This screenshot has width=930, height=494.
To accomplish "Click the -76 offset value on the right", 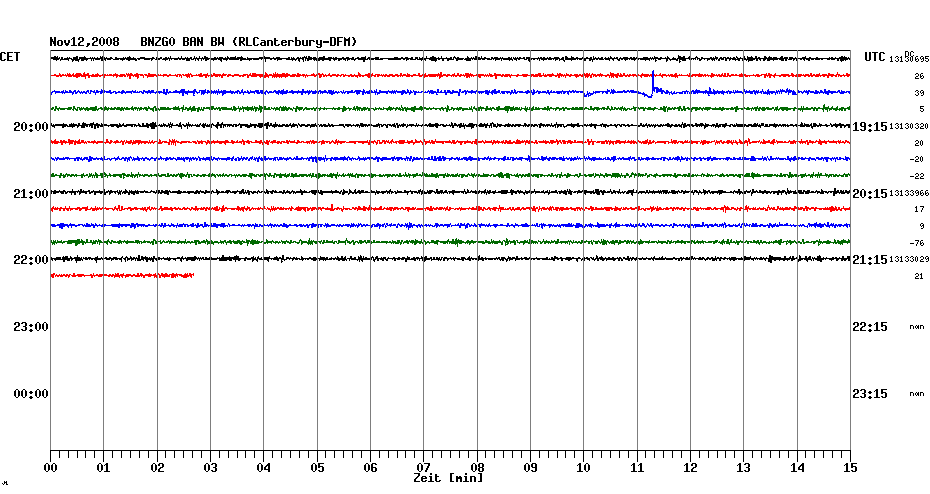I will (x=917, y=243).
